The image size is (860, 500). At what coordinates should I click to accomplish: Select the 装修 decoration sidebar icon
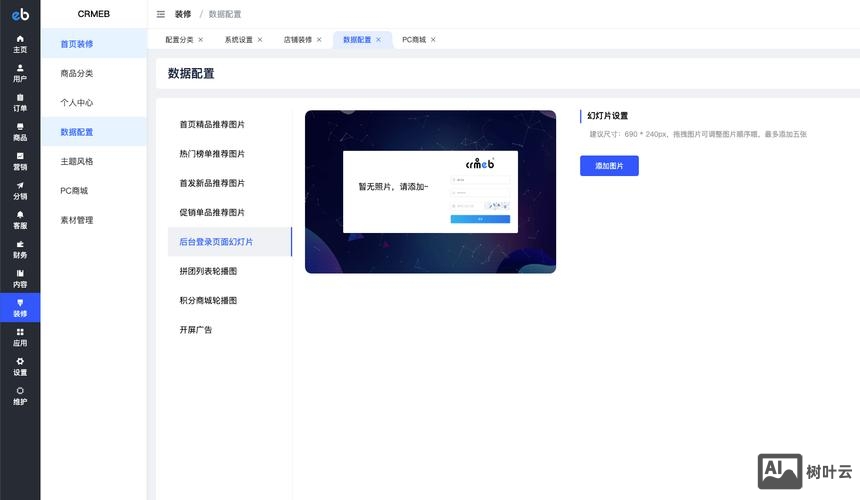point(20,308)
